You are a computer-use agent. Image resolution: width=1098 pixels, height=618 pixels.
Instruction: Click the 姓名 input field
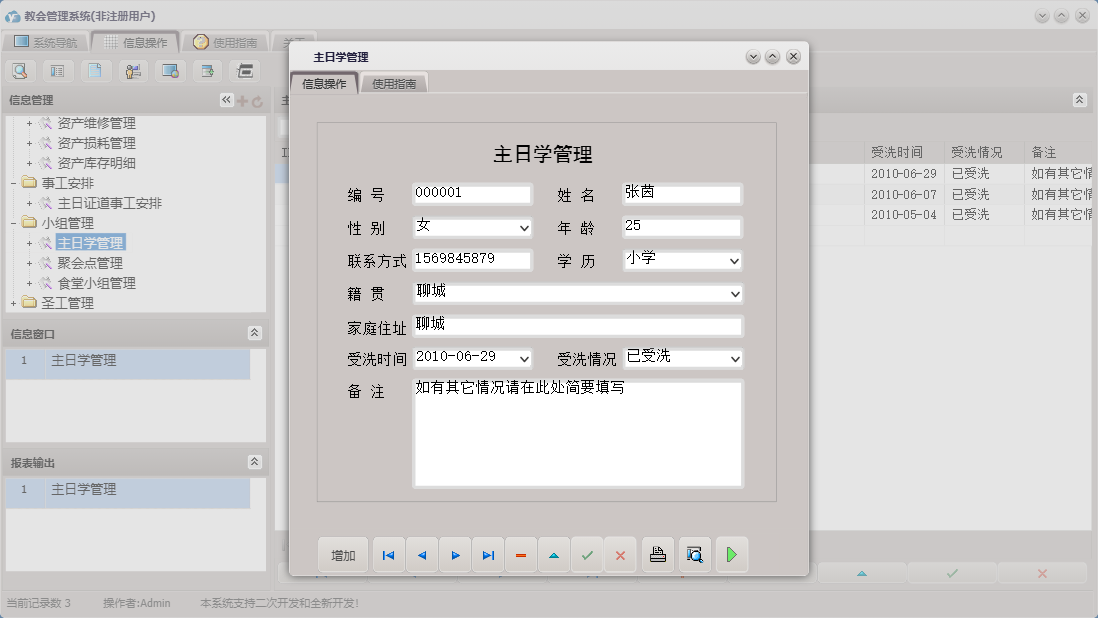(x=681, y=194)
